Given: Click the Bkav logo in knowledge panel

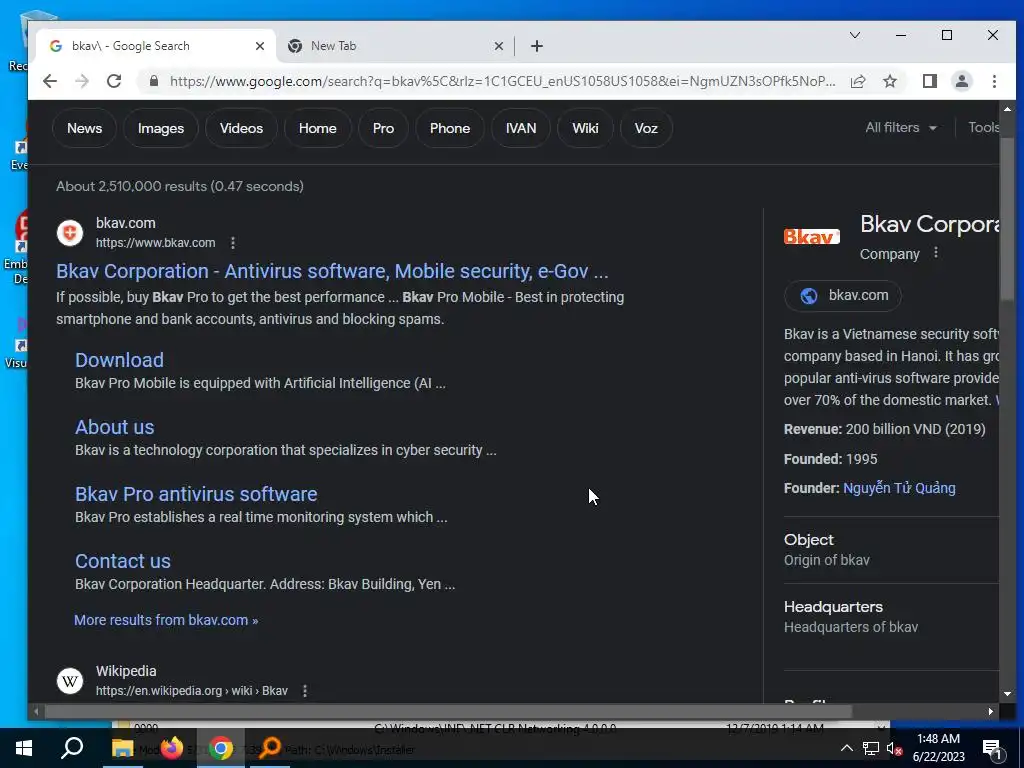Looking at the screenshot, I should (812, 236).
